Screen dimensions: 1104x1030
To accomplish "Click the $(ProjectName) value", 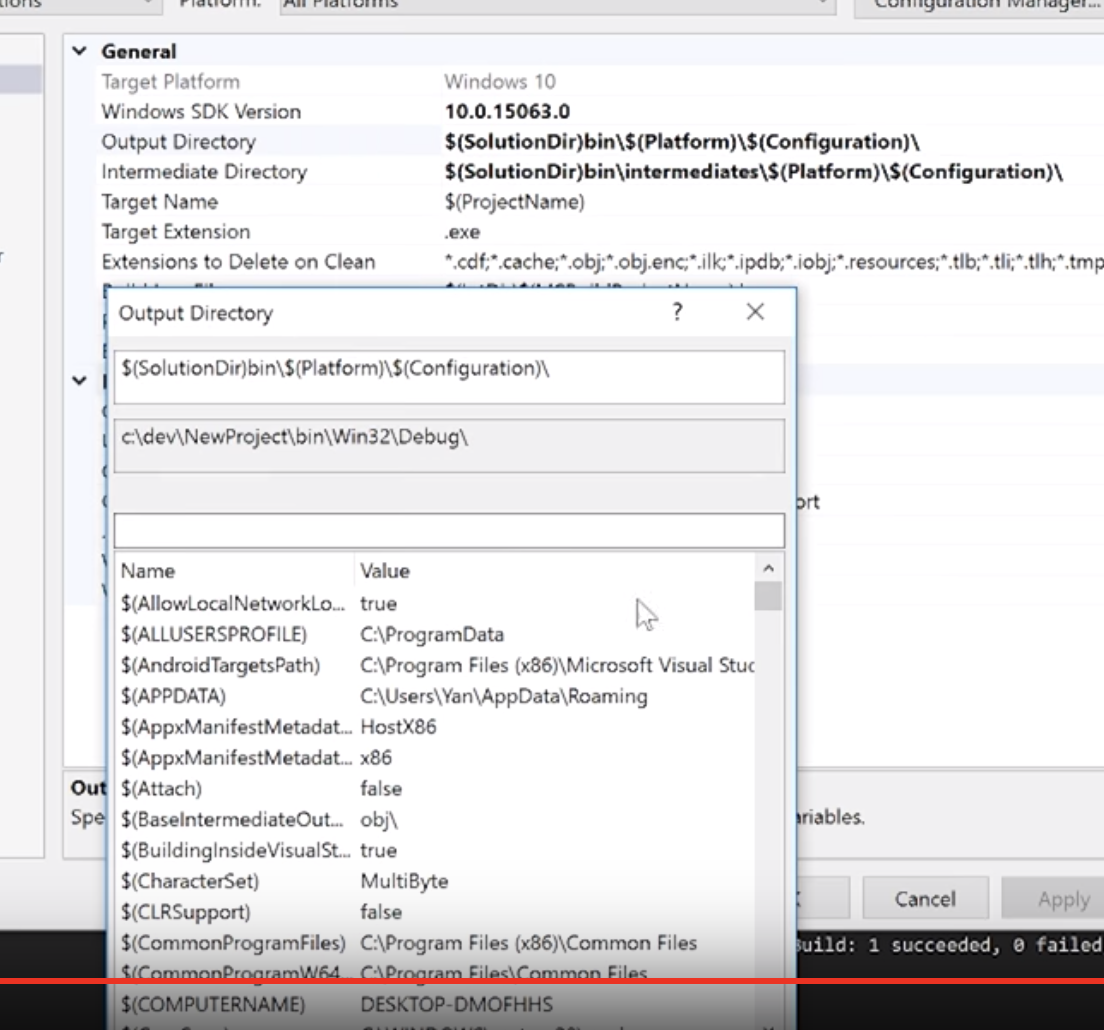I will tap(515, 202).
